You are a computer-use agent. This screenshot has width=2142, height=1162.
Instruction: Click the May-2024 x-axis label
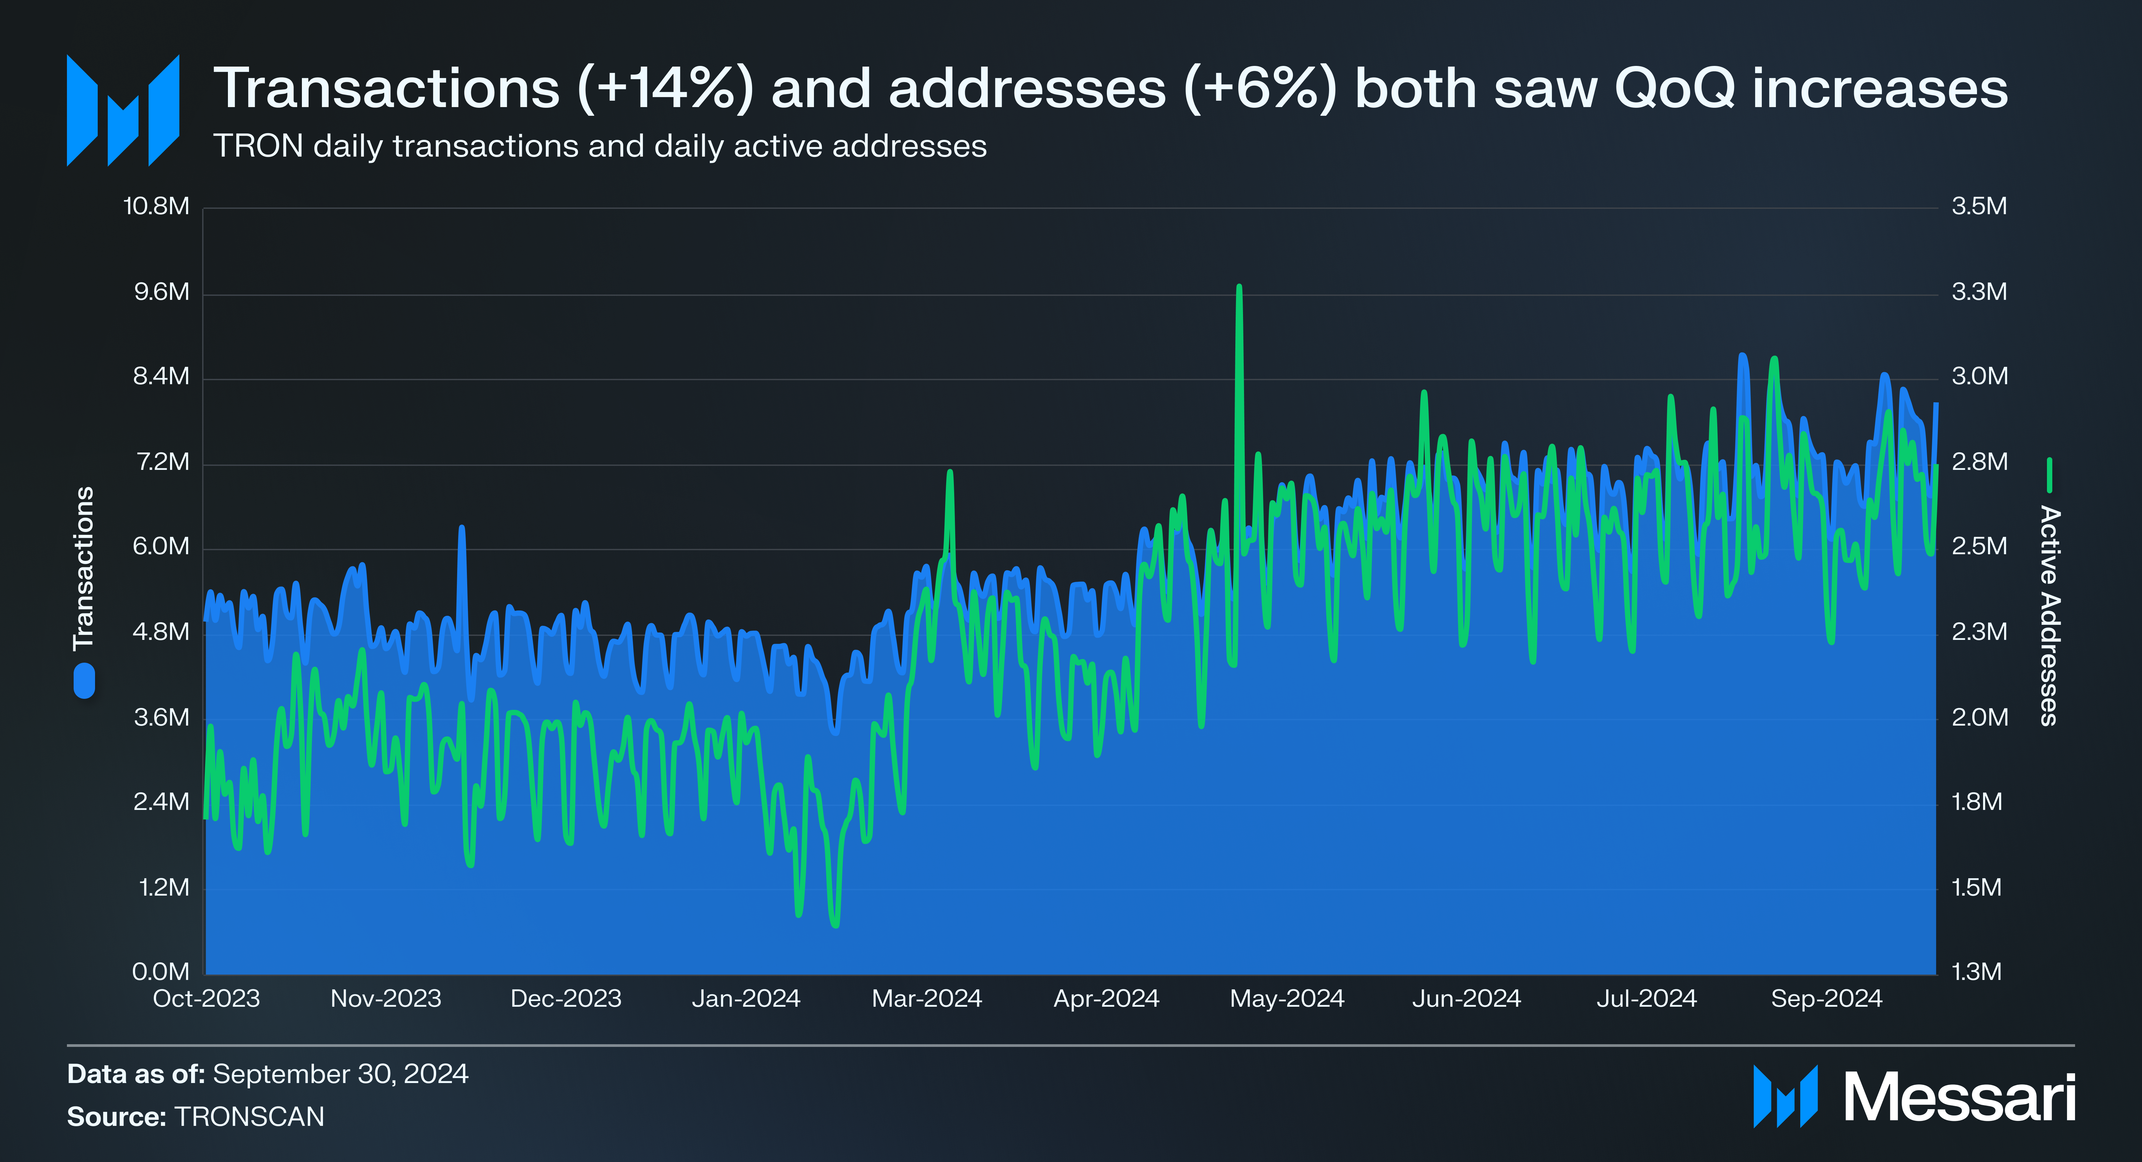click(1286, 999)
